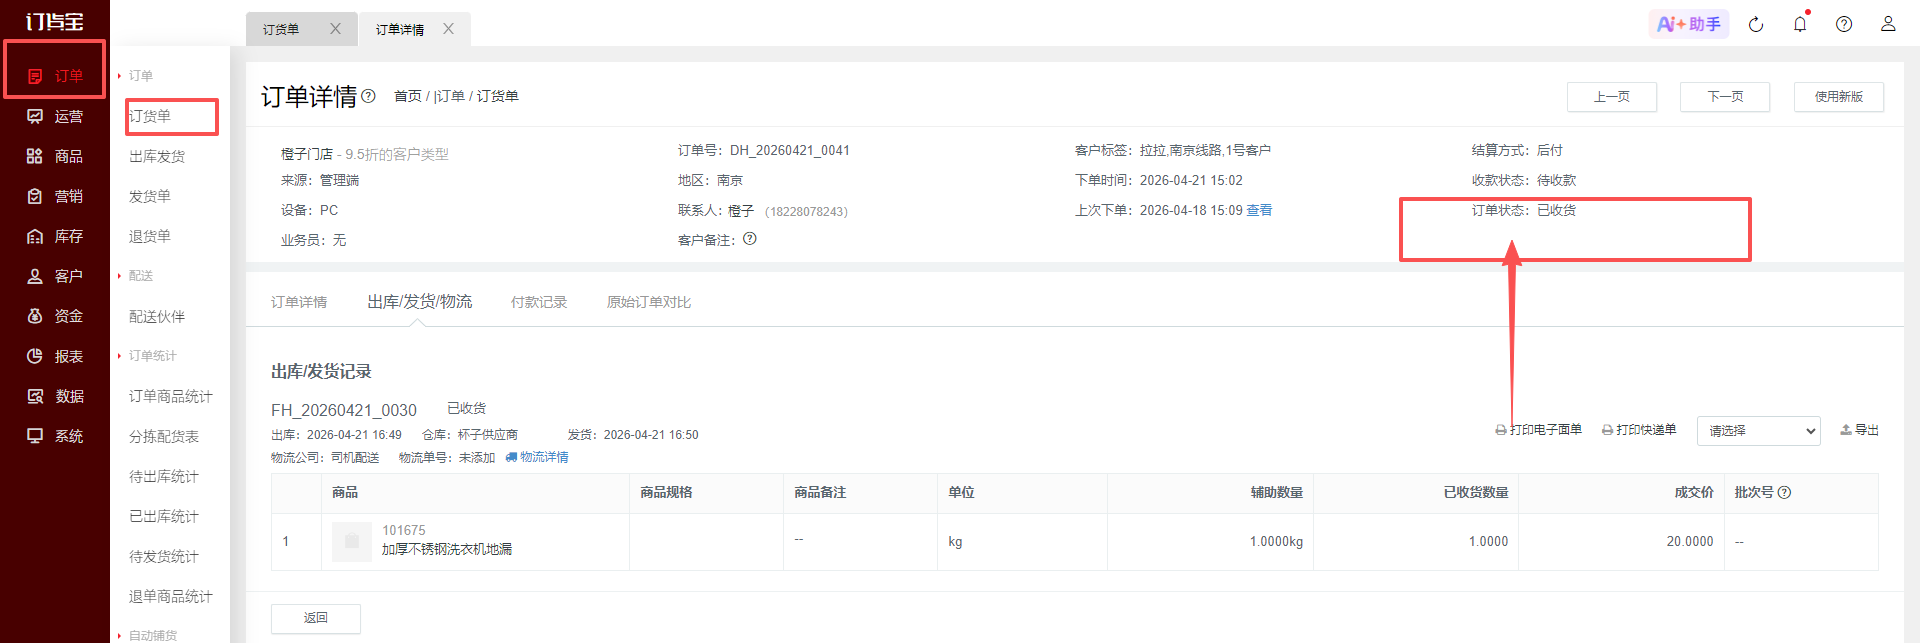Viewport: 1920px width, 643px height.
Task: Click the phone number (18228078243)
Action: point(806,211)
